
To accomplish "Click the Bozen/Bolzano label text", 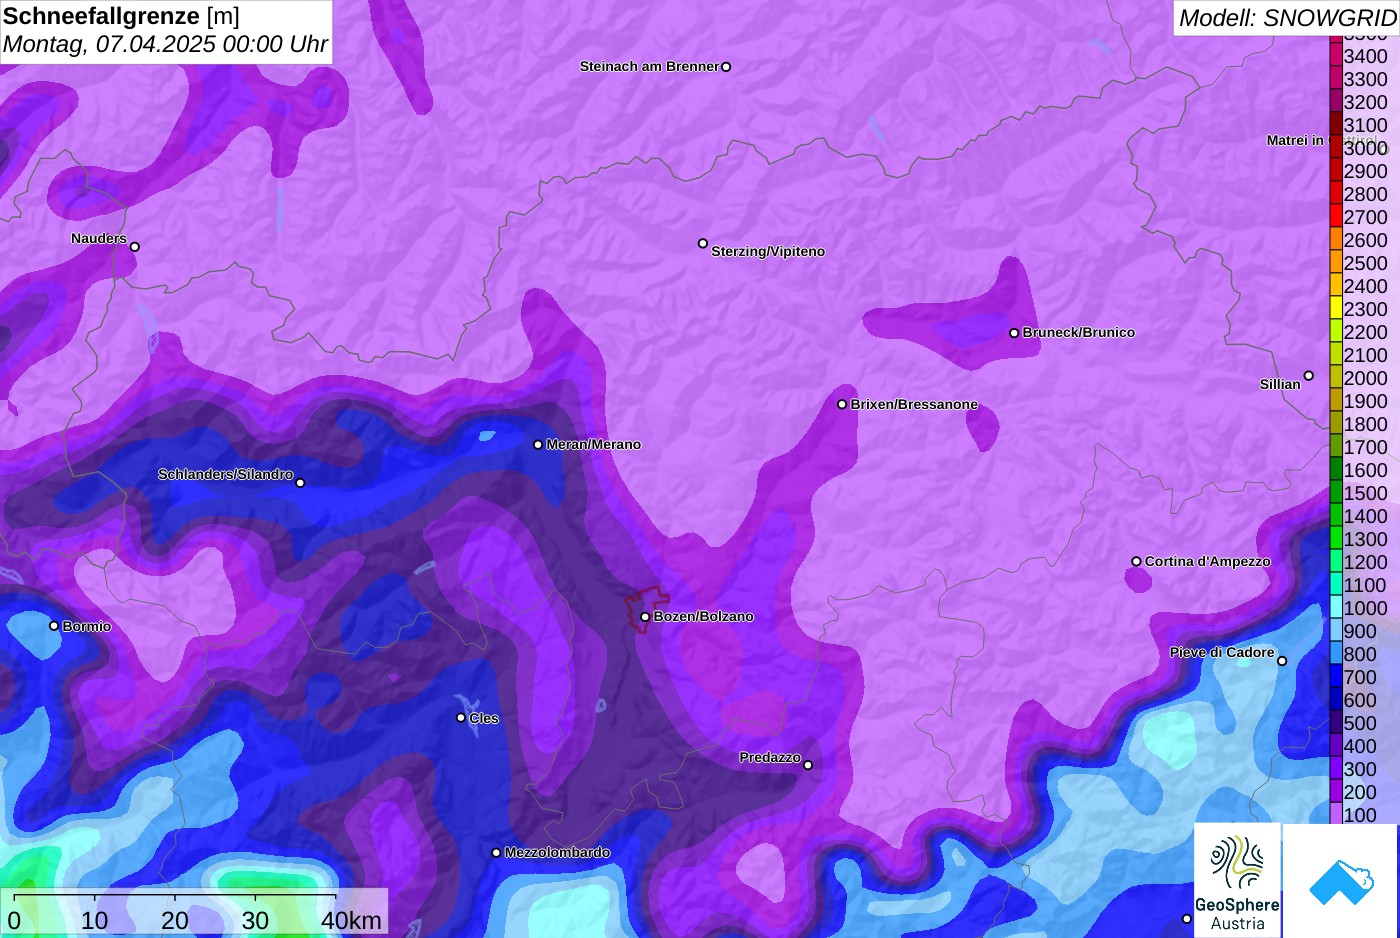I will pyautogui.click(x=704, y=617).
